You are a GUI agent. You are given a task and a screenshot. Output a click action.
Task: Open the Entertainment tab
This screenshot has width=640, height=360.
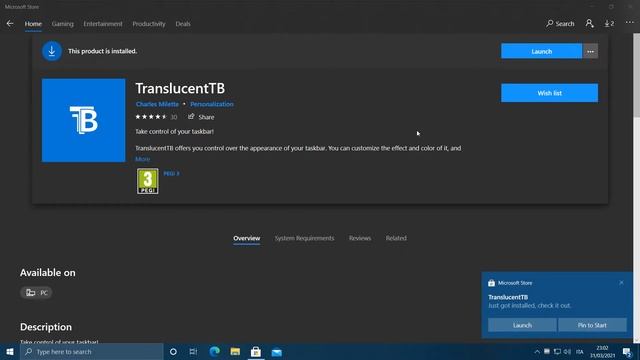click(103, 24)
